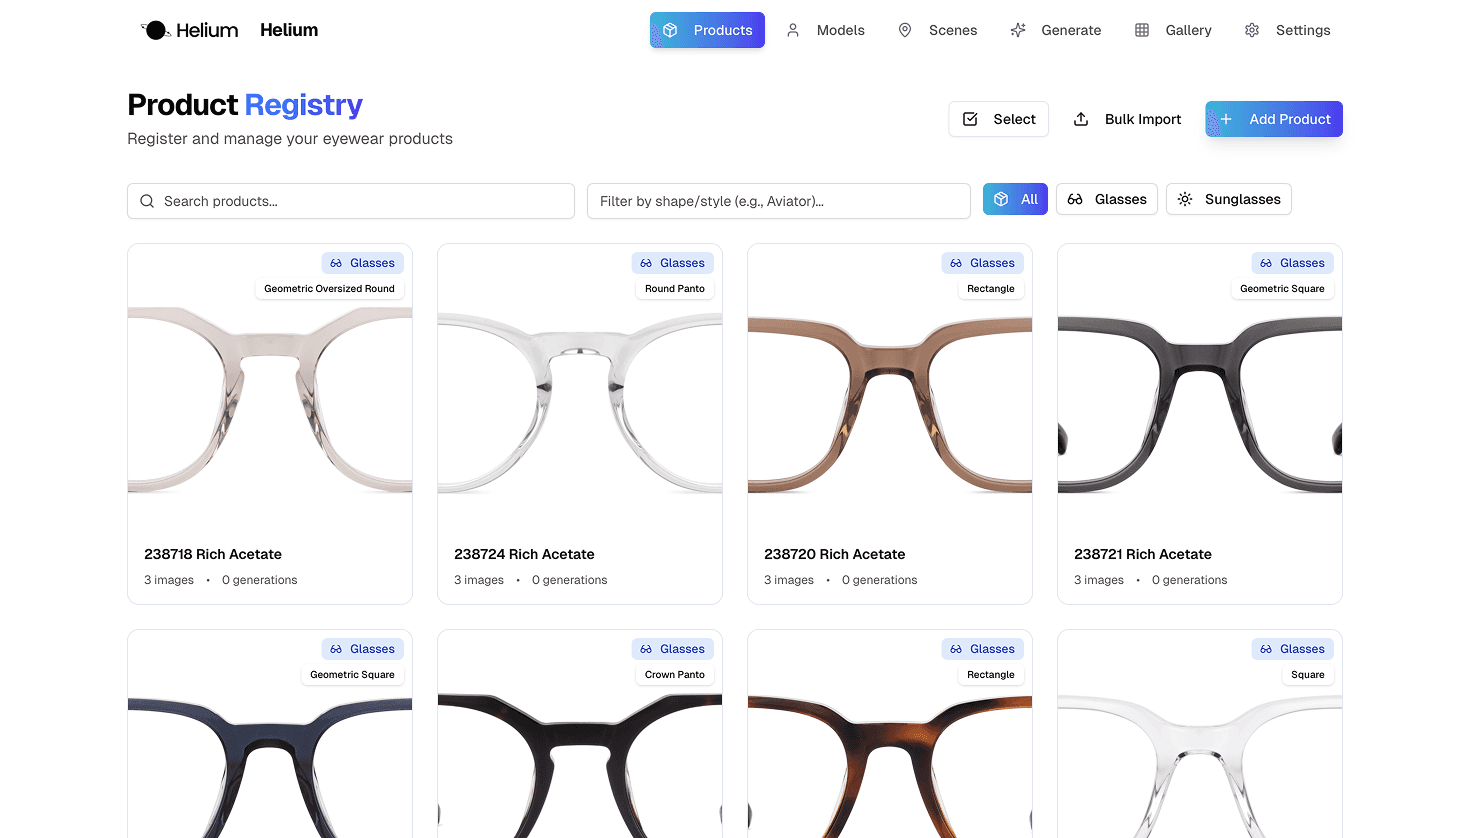Click the Geometric Oversized Round tag
The width and height of the screenshot is (1470, 838).
tap(329, 289)
